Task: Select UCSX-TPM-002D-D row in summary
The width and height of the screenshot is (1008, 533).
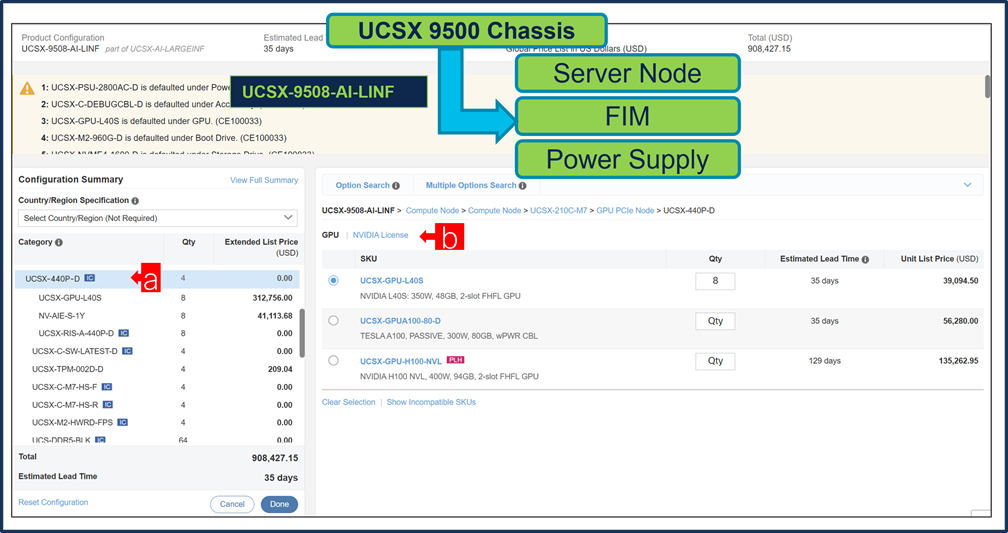Action: (157, 369)
